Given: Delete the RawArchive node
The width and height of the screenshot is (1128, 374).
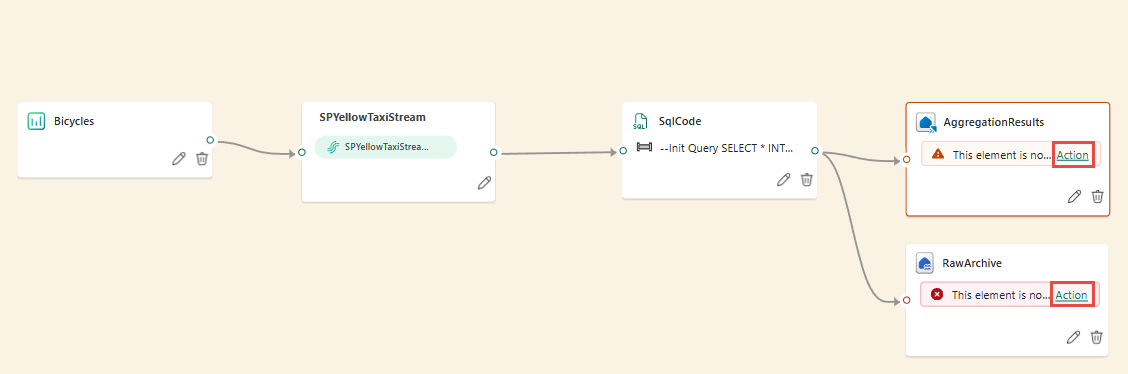Looking at the screenshot, I should pyautogui.click(x=1096, y=337).
